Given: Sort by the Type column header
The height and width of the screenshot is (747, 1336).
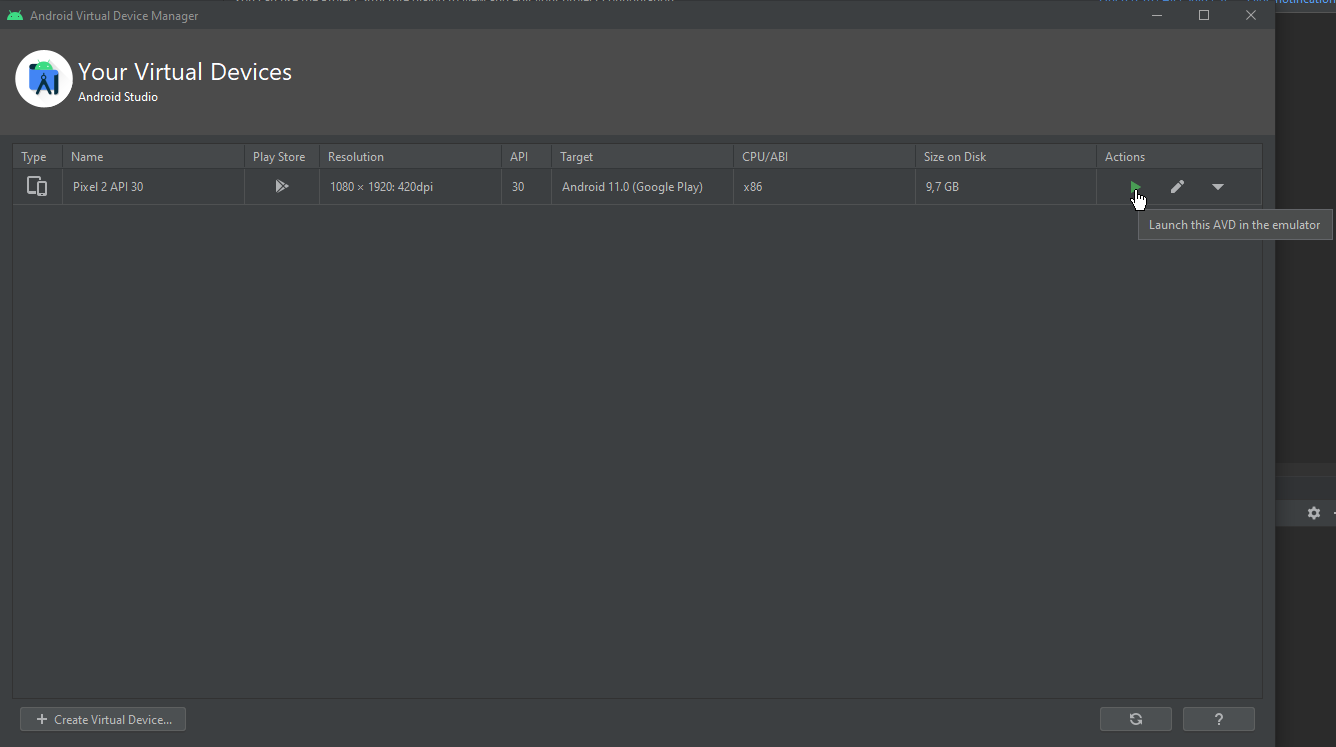Looking at the screenshot, I should click(38, 157).
